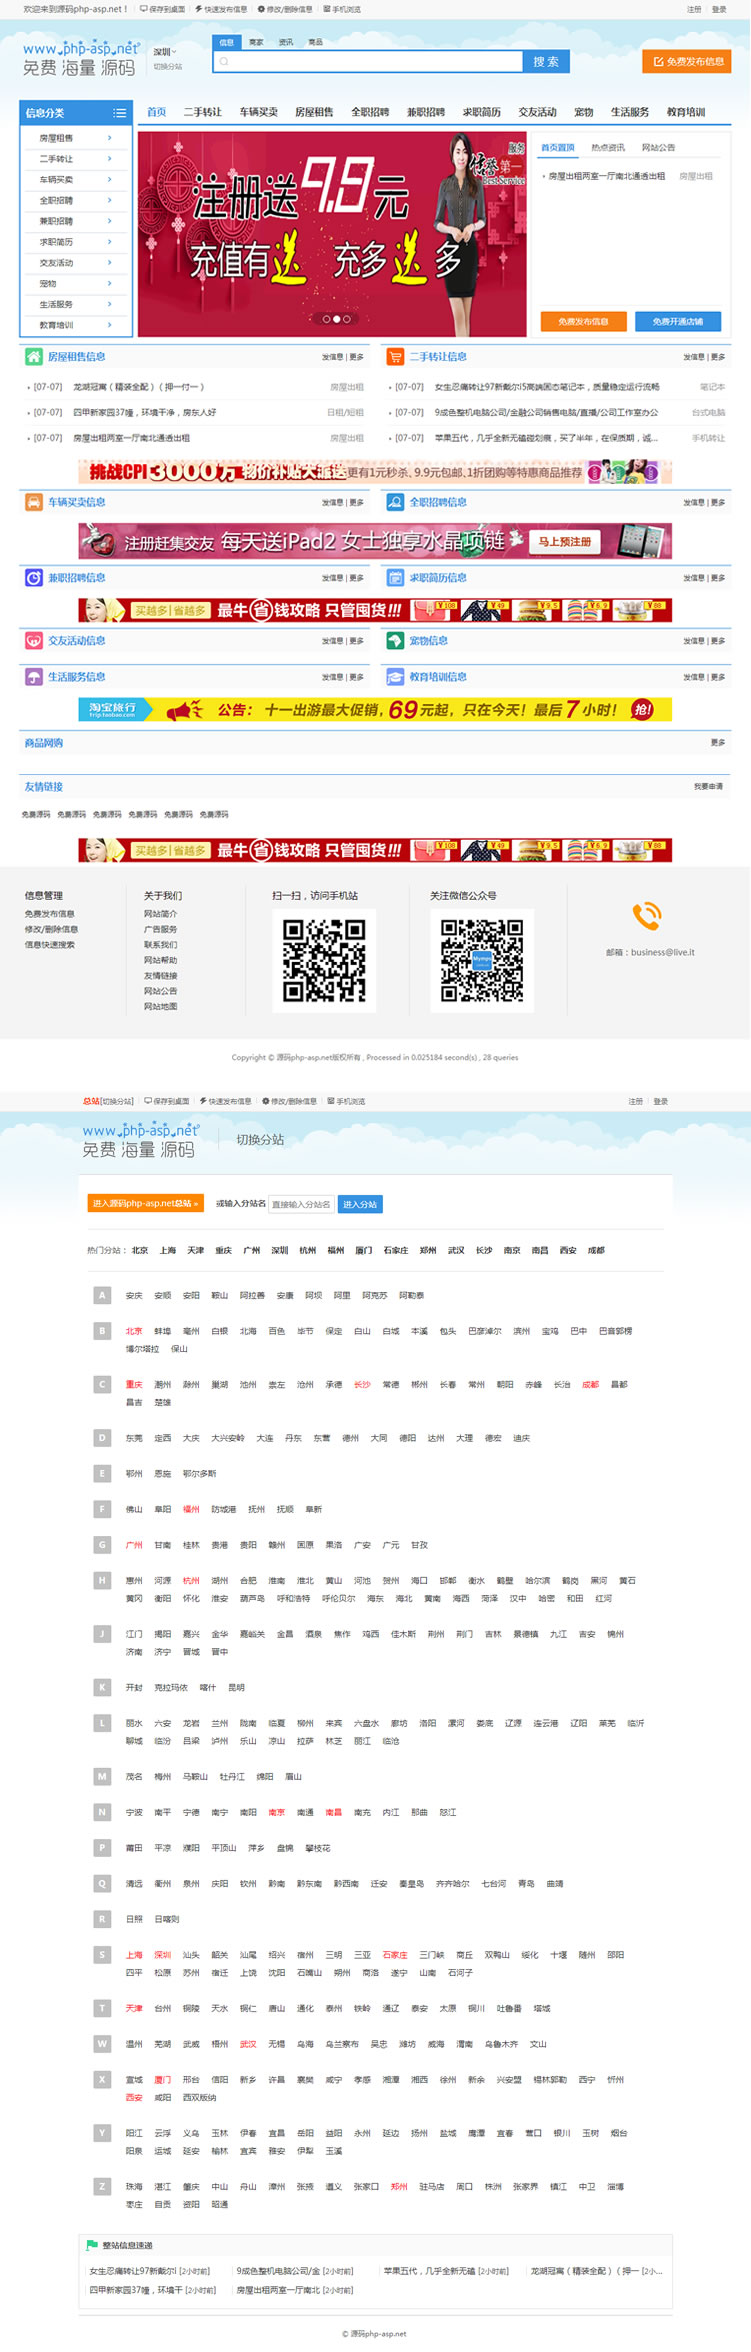Click the letter A badge in the city list

click(x=102, y=1295)
